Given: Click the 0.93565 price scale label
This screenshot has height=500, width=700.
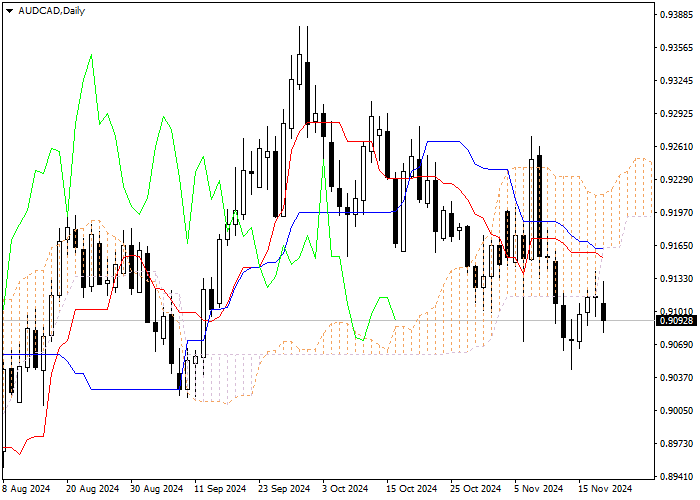Looking at the screenshot, I should [676, 48].
